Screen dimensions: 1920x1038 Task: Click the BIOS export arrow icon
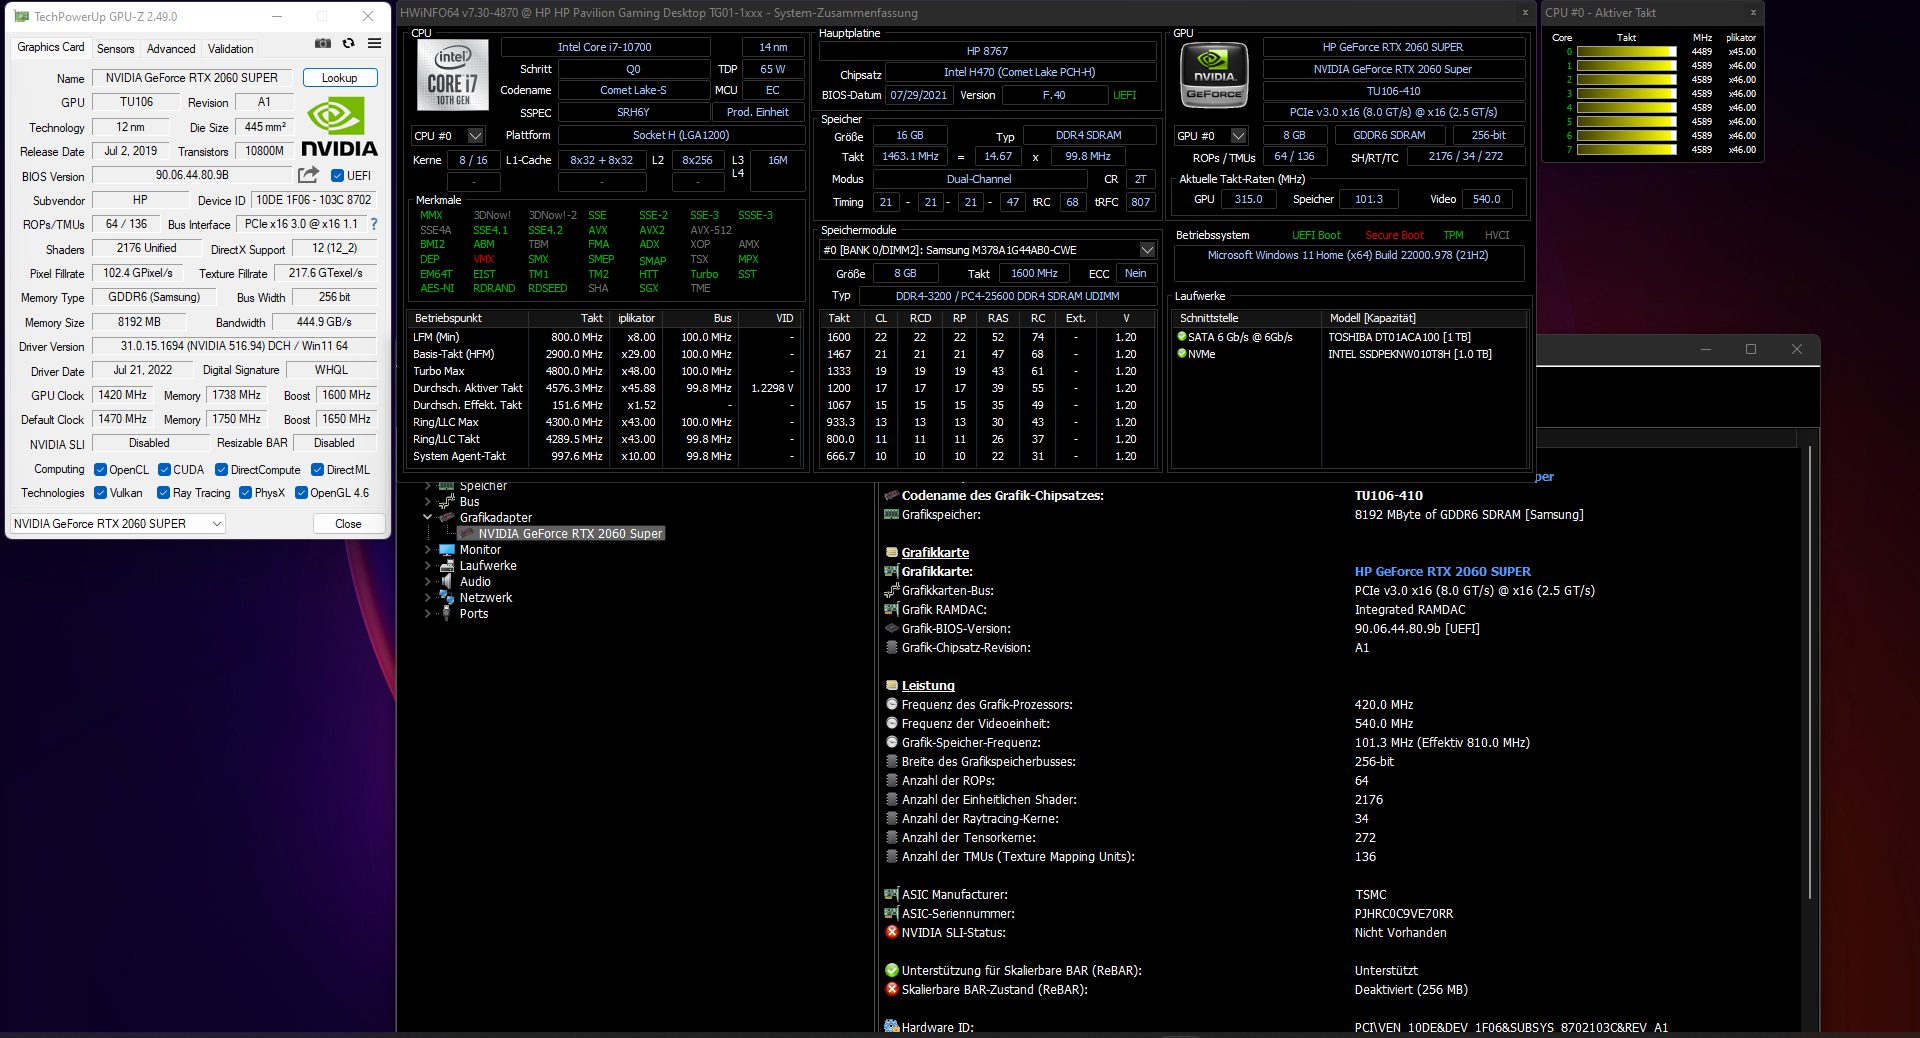308,175
